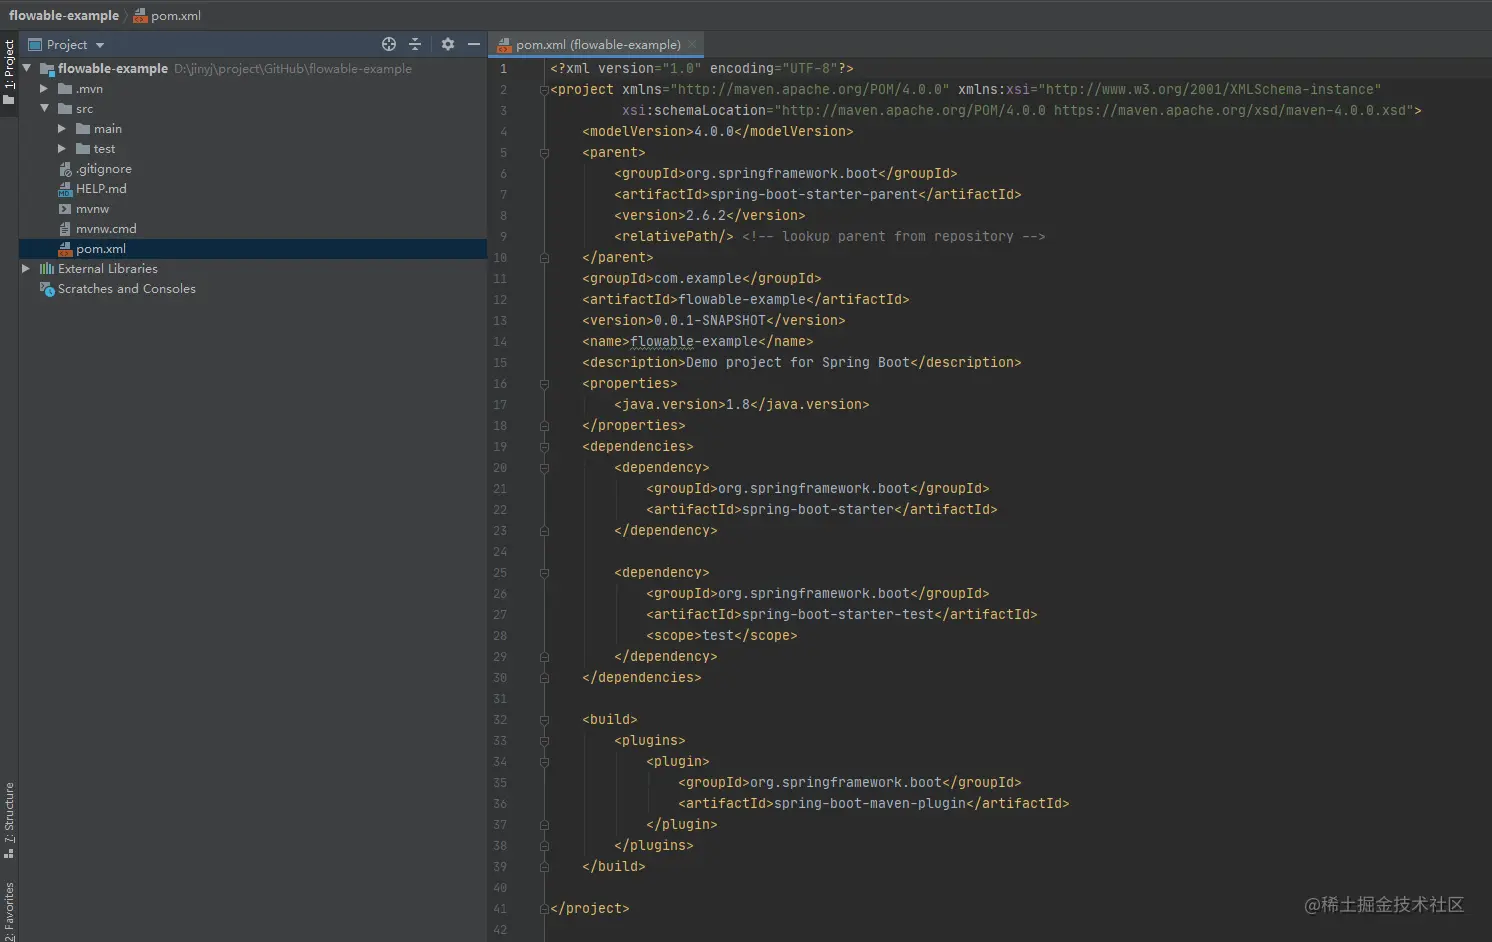Collapse the dependencies block via gutter fold marker
This screenshot has width=1492, height=942.
(x=544, y=447)
